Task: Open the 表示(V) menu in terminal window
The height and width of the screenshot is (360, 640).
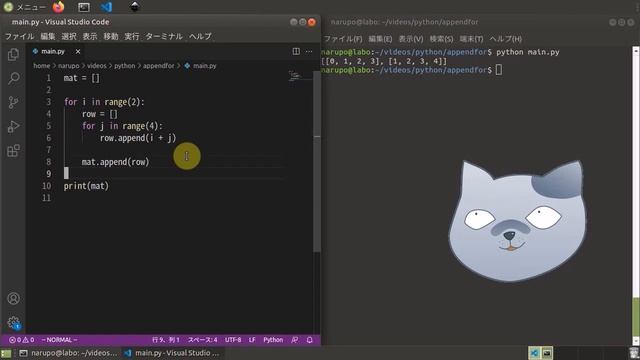Action: 411,39
